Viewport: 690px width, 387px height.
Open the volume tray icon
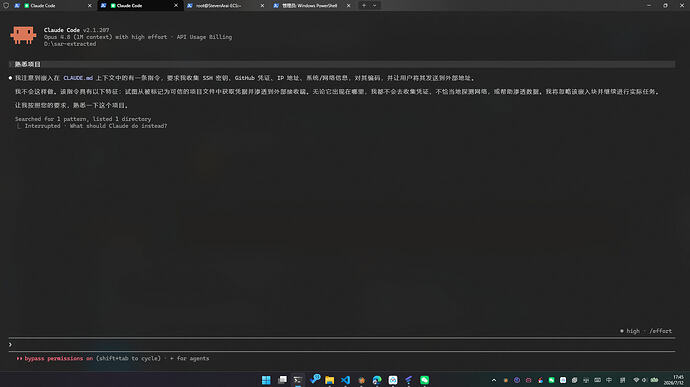644,380
